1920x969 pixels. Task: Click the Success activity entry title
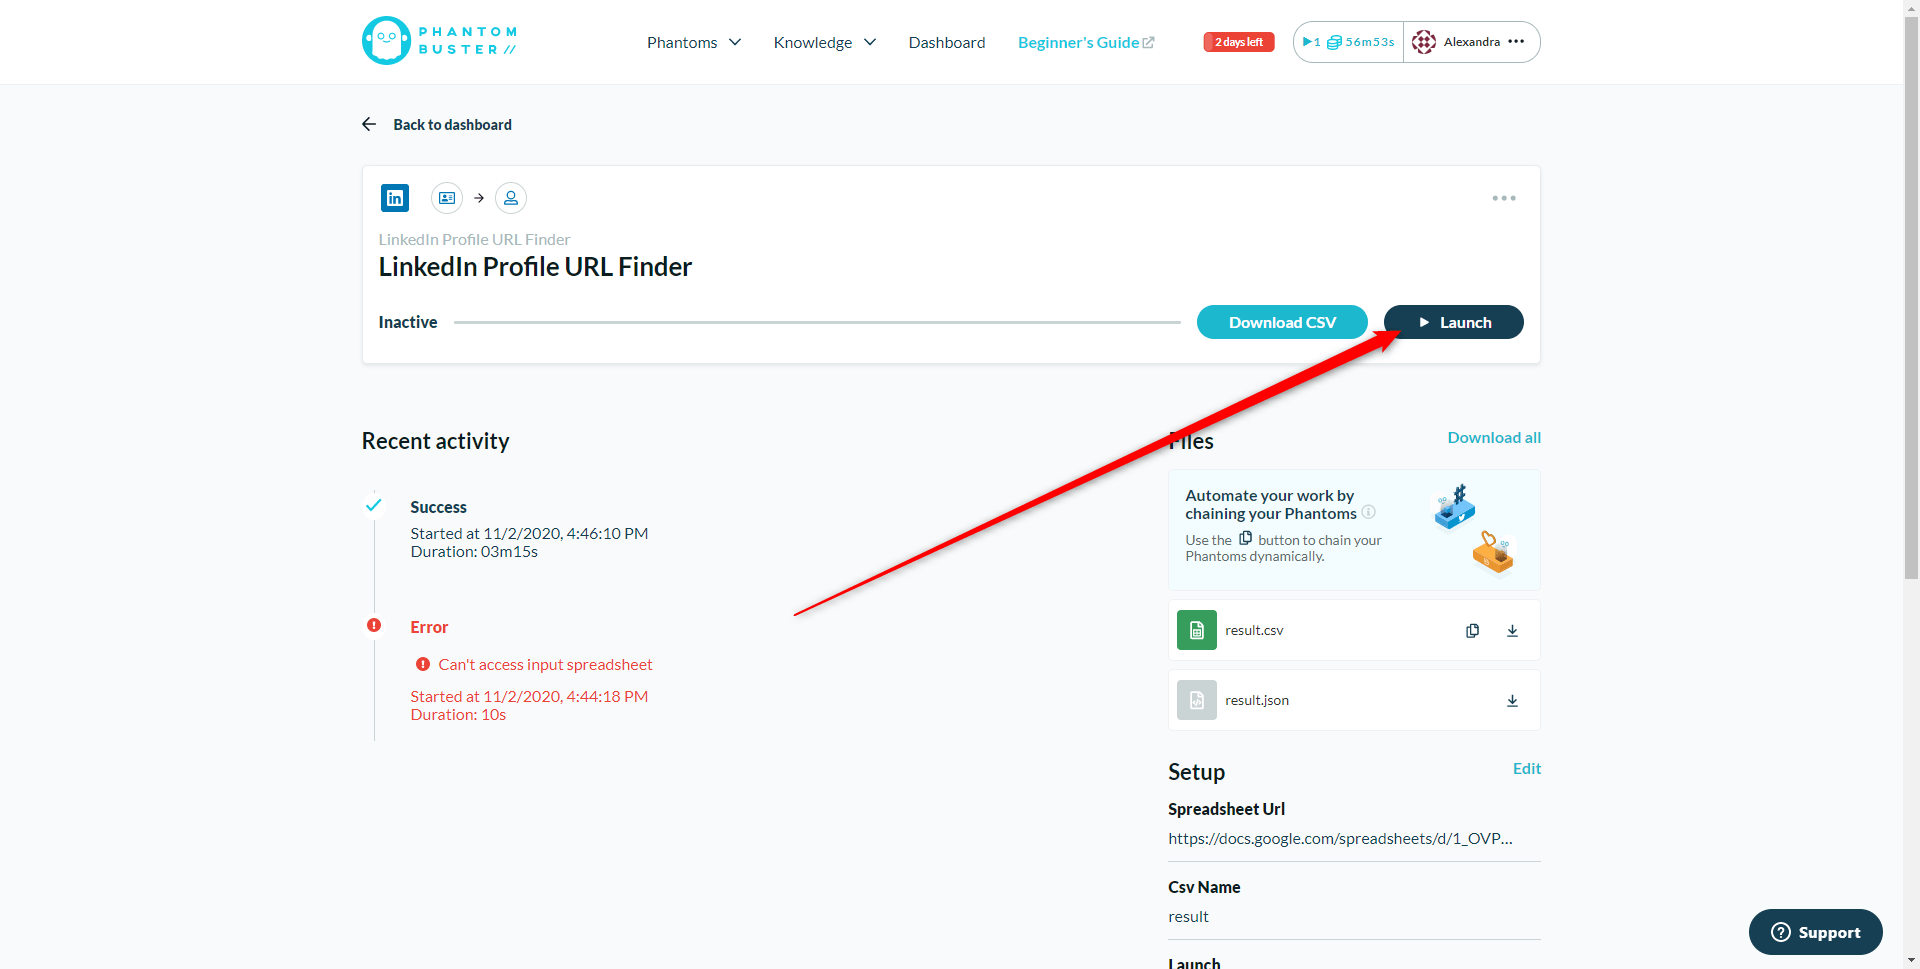(x=438, y=507)
